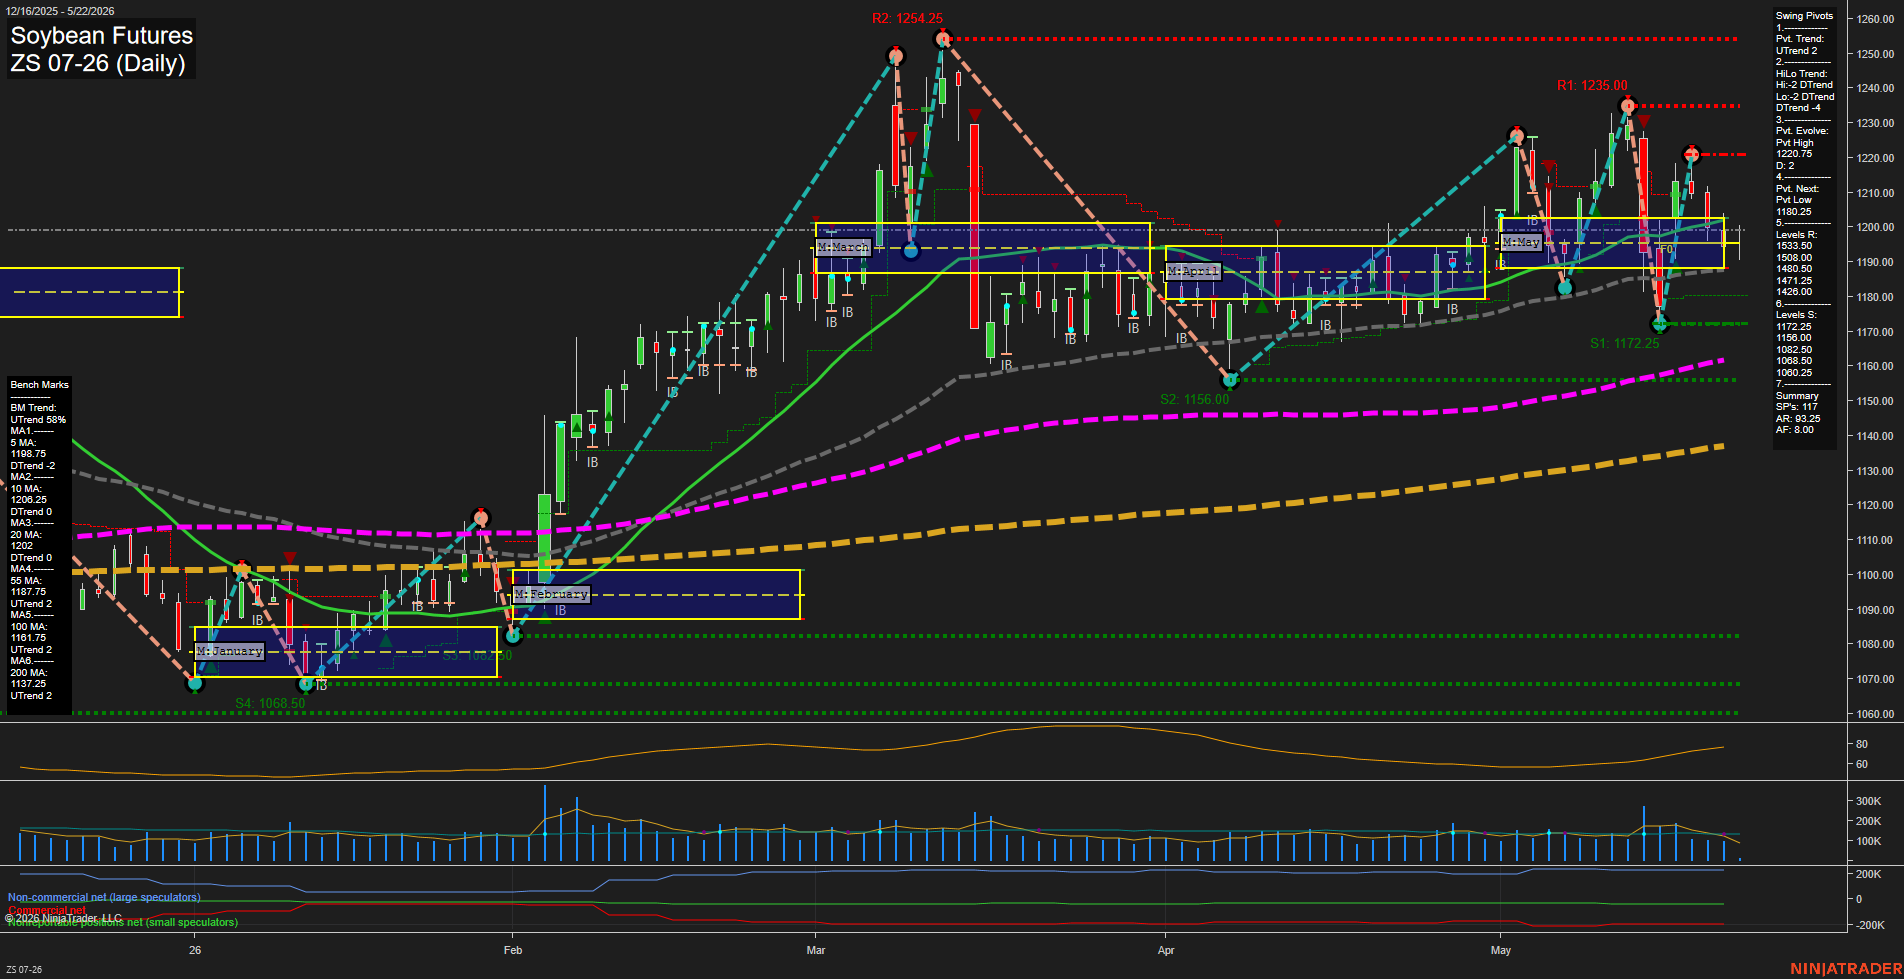This screenshot has width=1904, height=979.
Task: Click the Levels S value 1082.50
Action: pyautogui.click(x=1794, y=350)
